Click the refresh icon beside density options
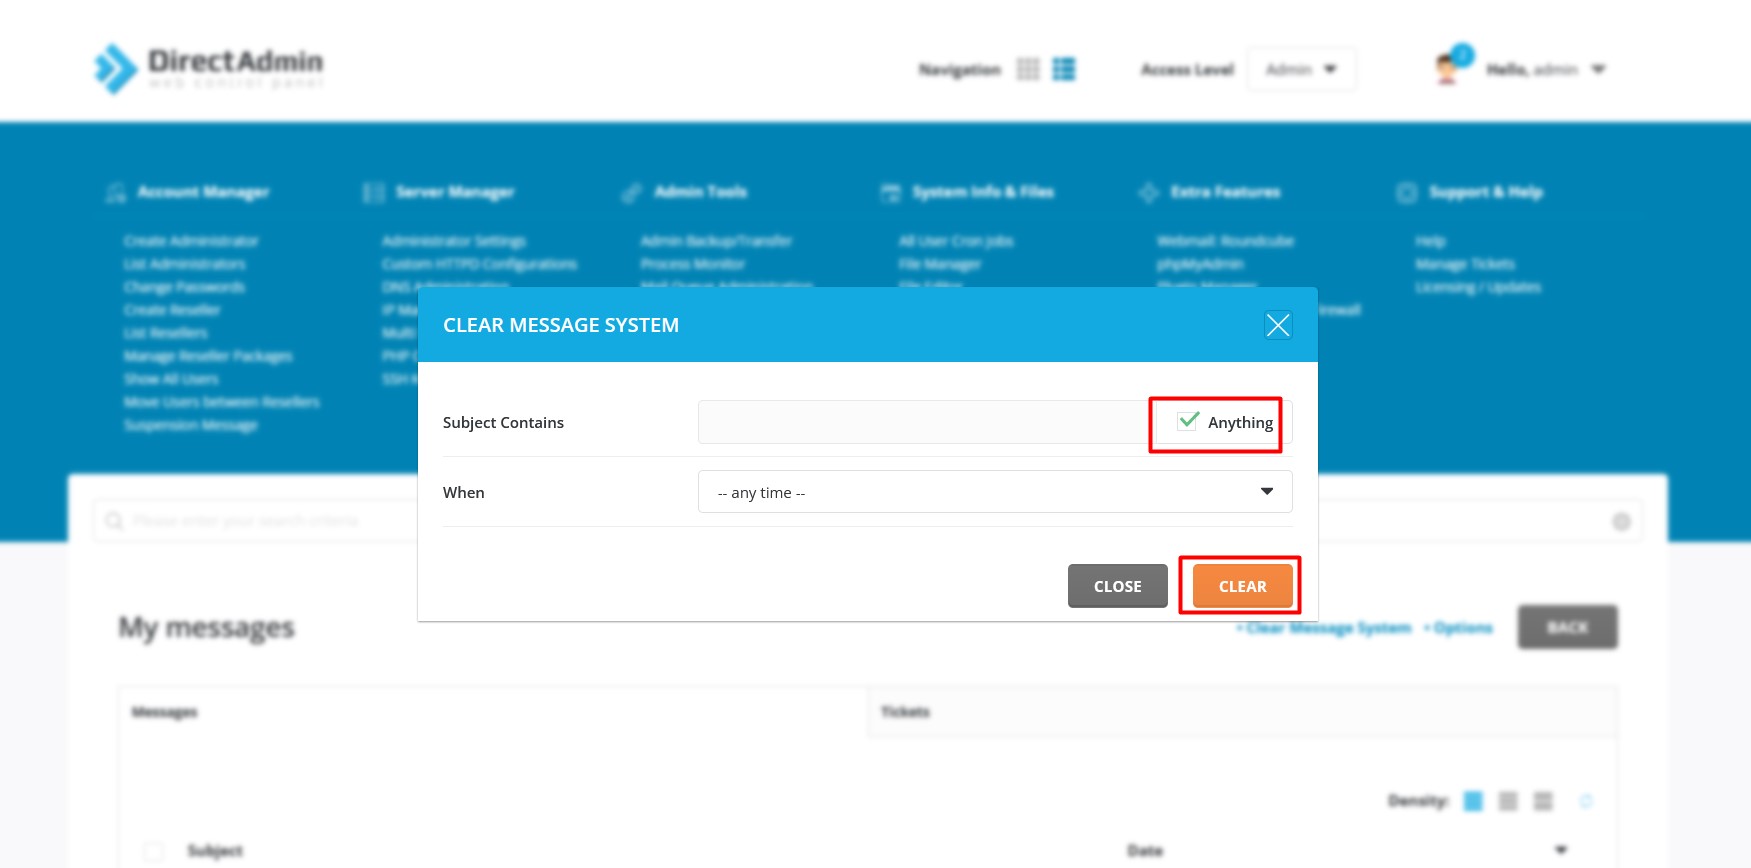1751x868 pixels. [x=1585, y=801]
